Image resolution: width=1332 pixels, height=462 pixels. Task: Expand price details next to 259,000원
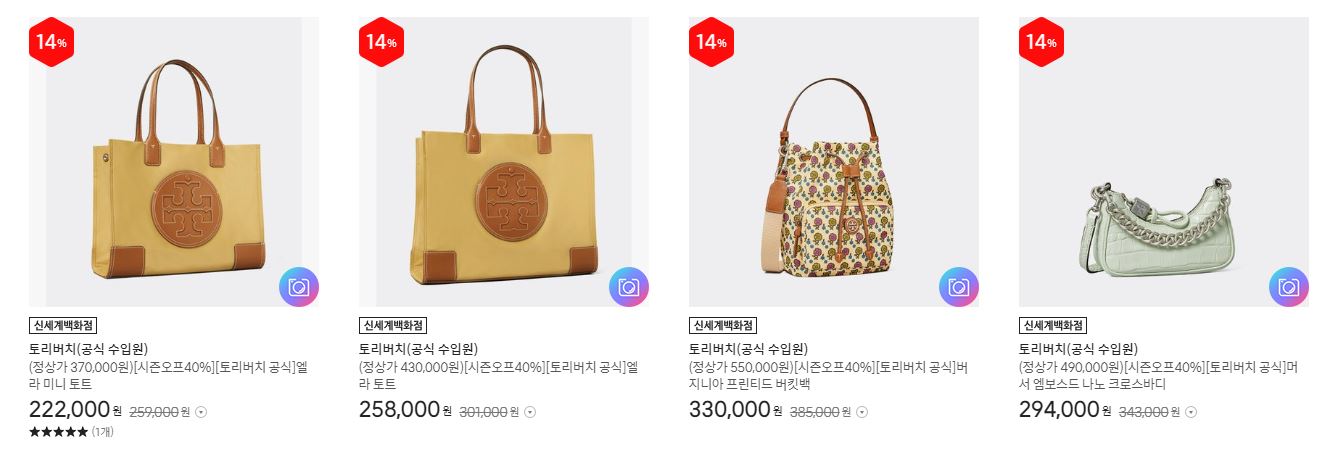[201, 412]
